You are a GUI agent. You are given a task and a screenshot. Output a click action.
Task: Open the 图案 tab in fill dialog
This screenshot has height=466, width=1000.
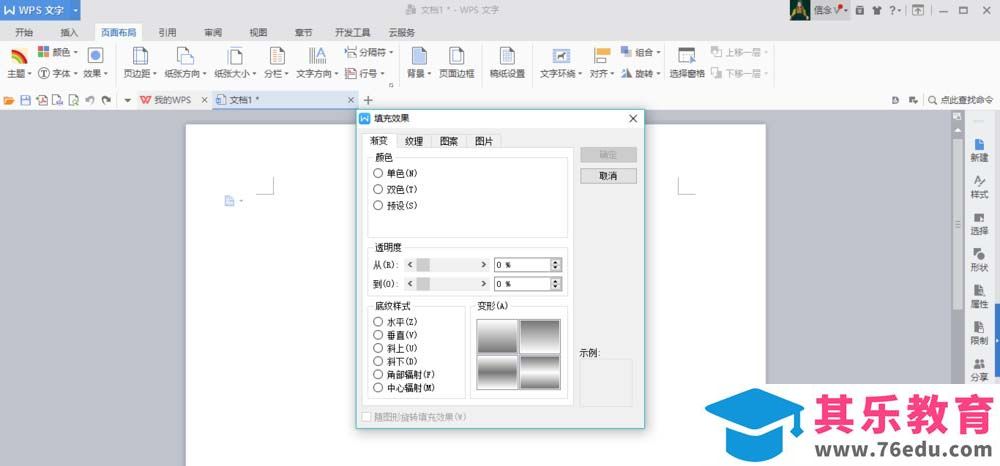tap(449, 142)
